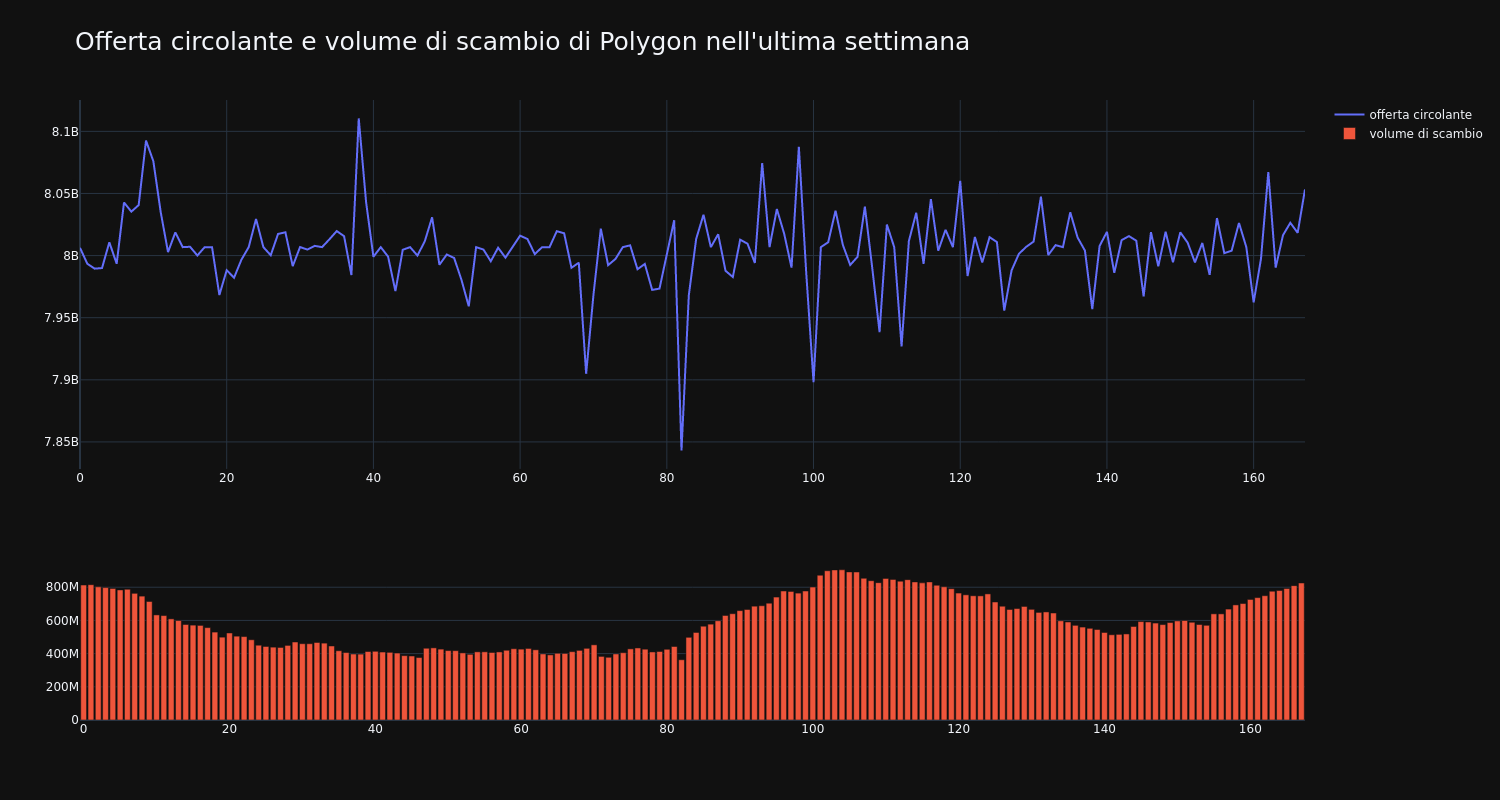Click x-axis tick 80 on the bar chart
Screen dimensions: 1500x800
point(667,730)
